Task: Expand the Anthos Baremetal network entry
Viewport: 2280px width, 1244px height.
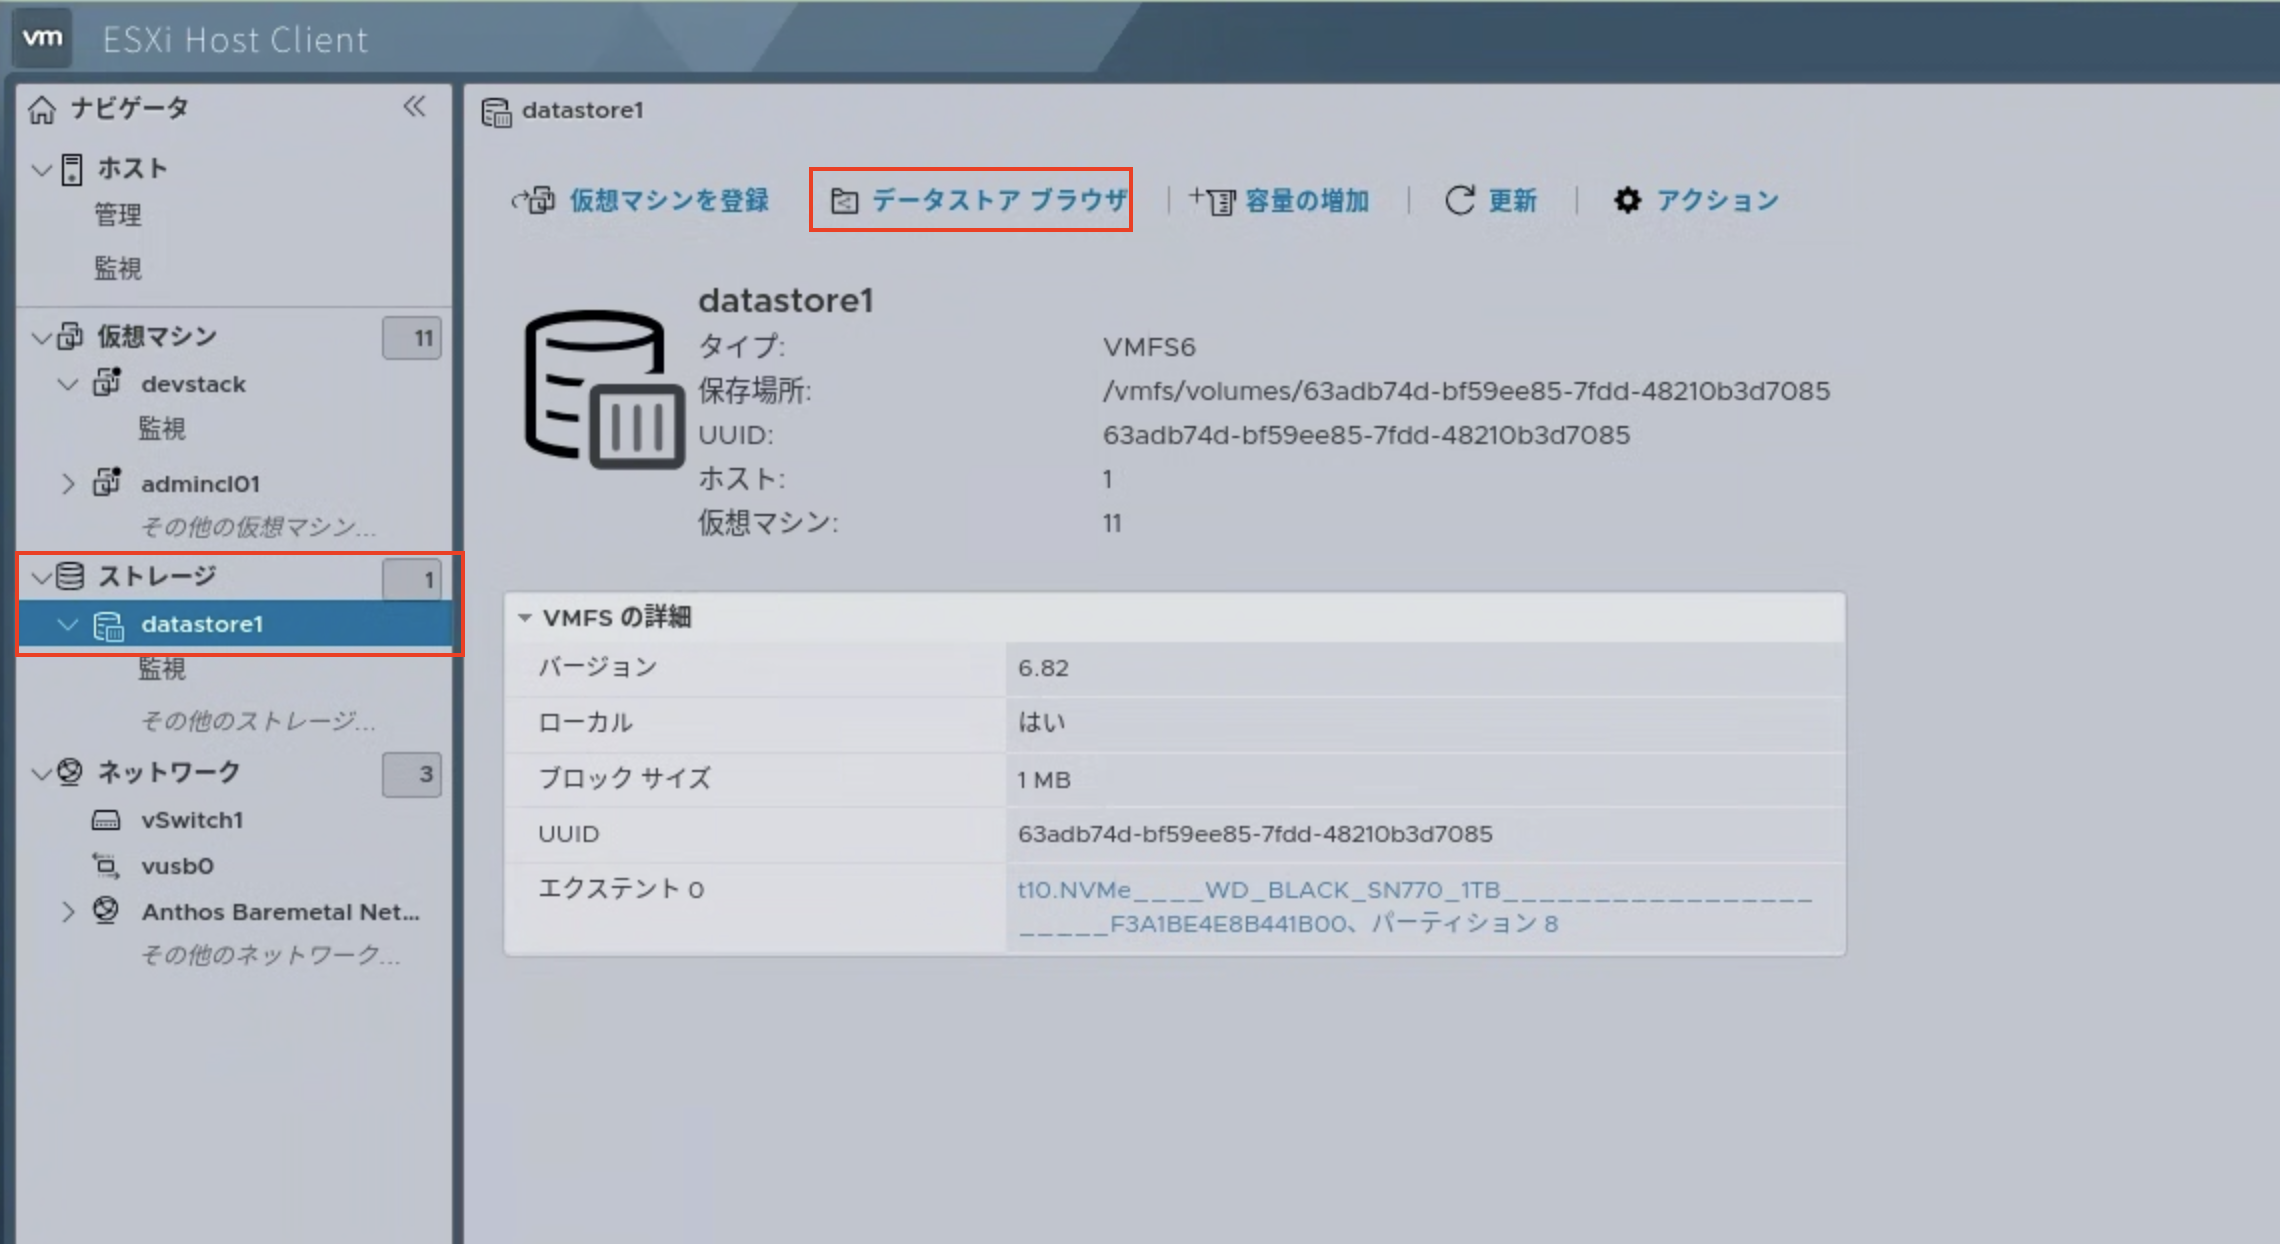Action: (68, 911)
